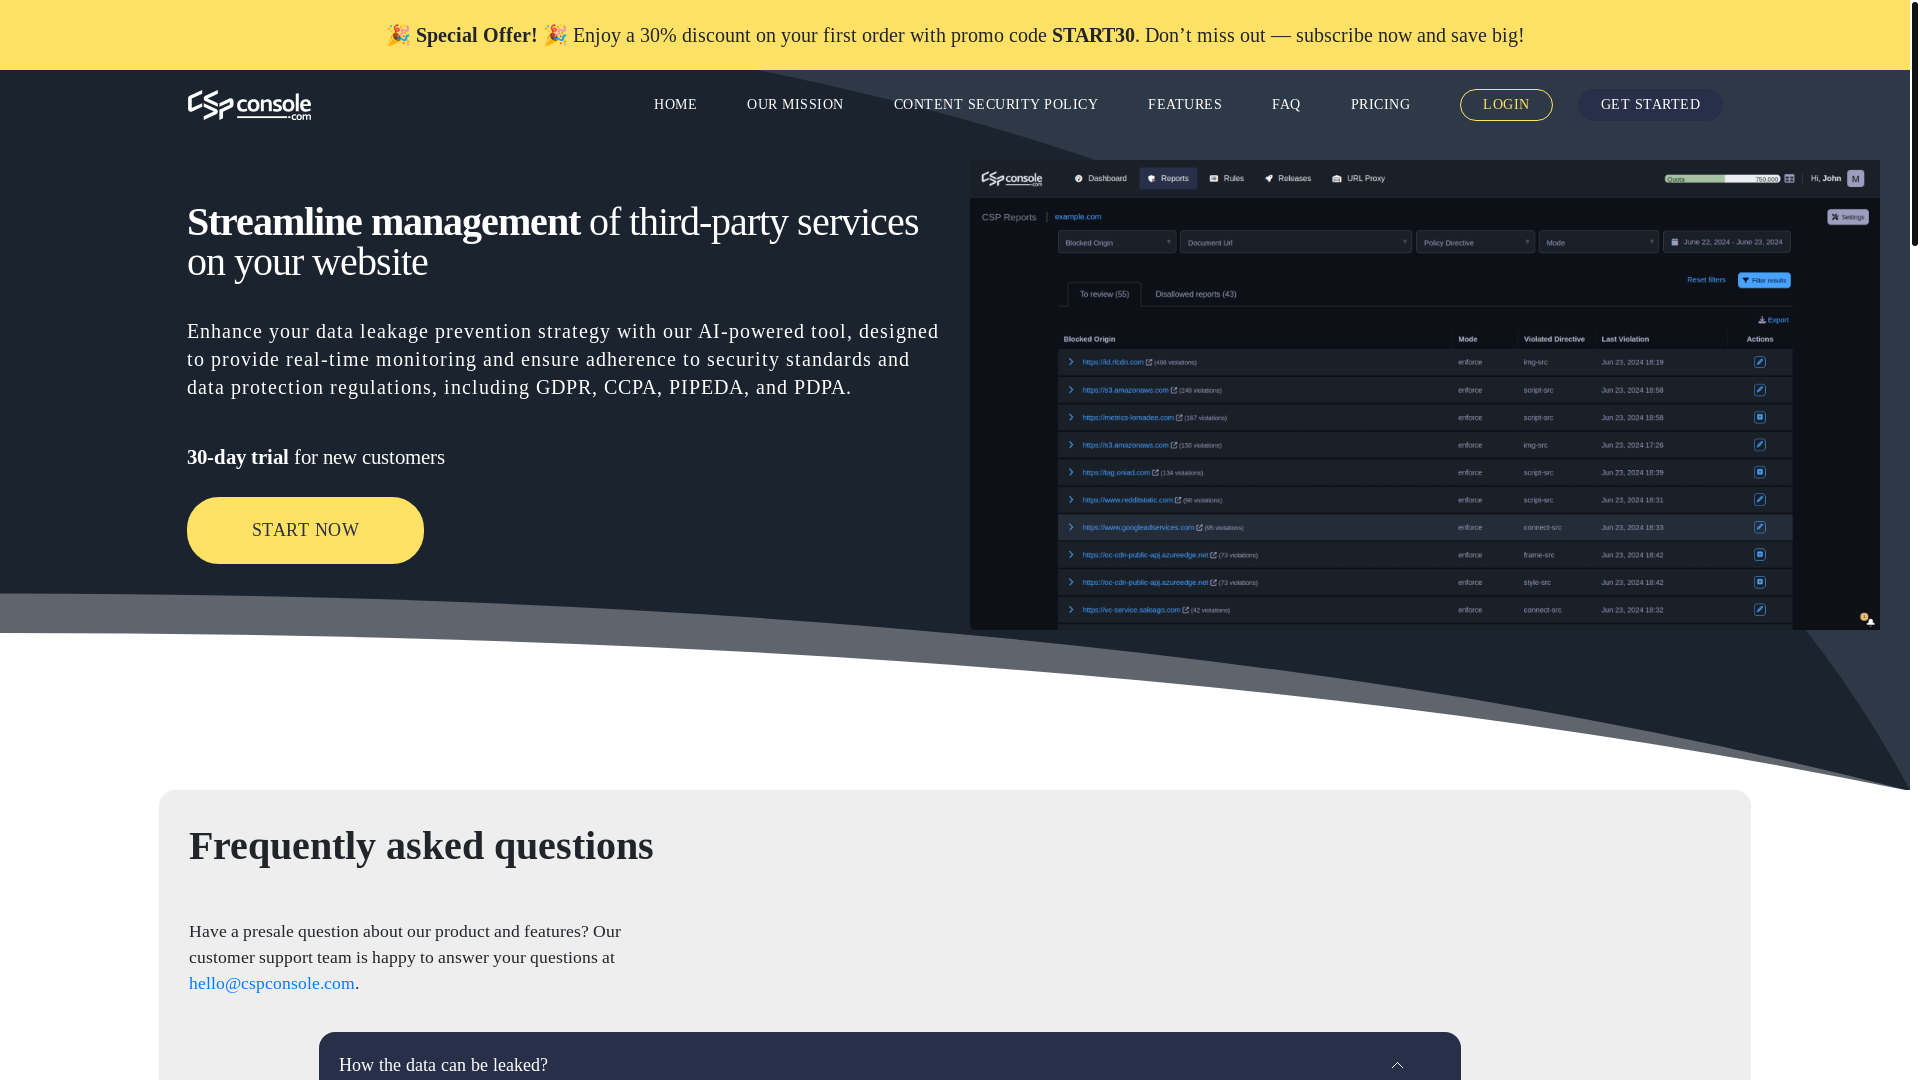Image resolution: width=1920 pixels, height=1080 pixels.
Task: Click the CSP Console logo
Action: (249, 105)
